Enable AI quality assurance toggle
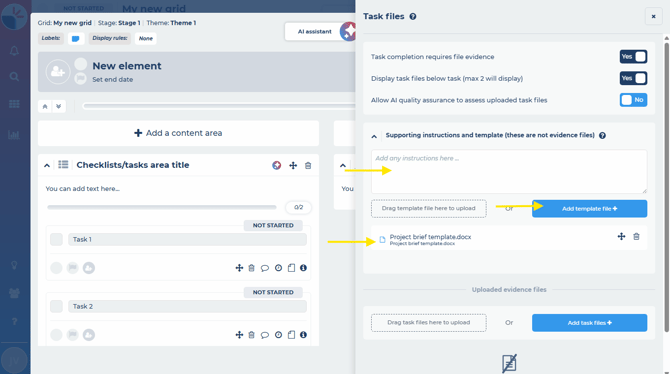Image resolution: width=670 pixels, height=374 pixels. [x=633, y=100]
